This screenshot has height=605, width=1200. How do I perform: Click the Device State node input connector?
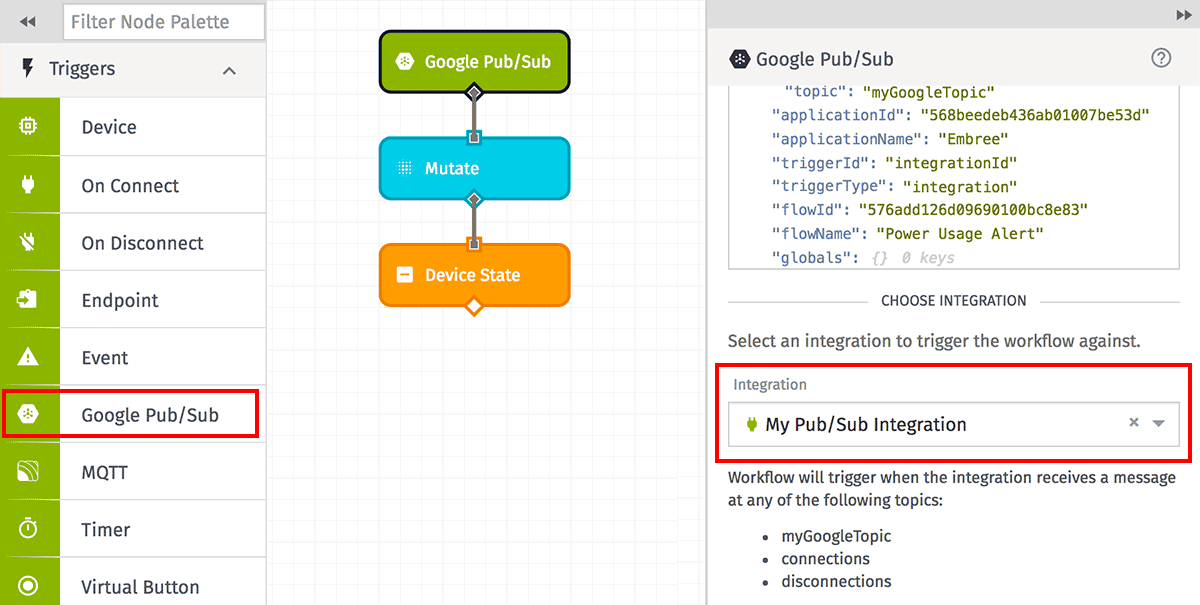[475, 244]
